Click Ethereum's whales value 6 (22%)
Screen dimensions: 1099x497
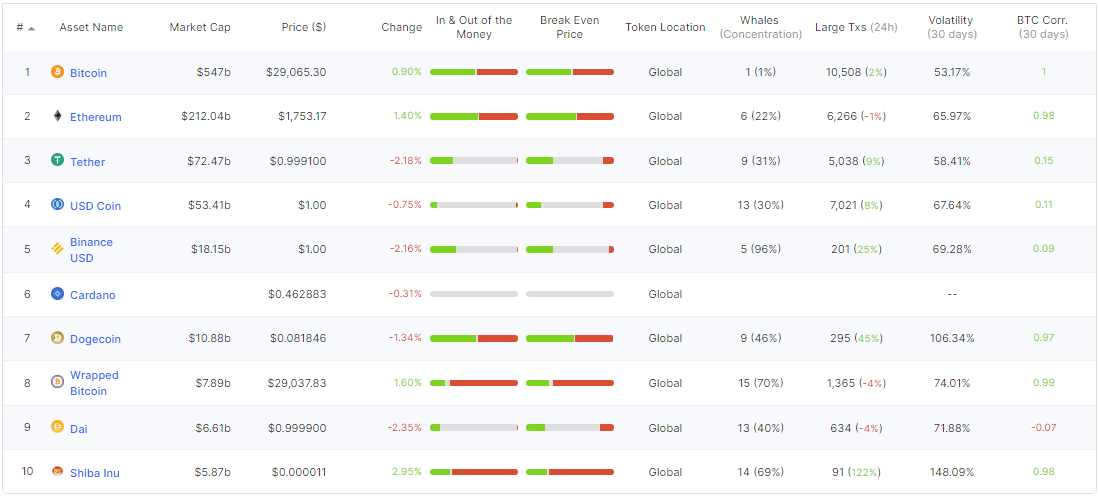tap(760, 116)
